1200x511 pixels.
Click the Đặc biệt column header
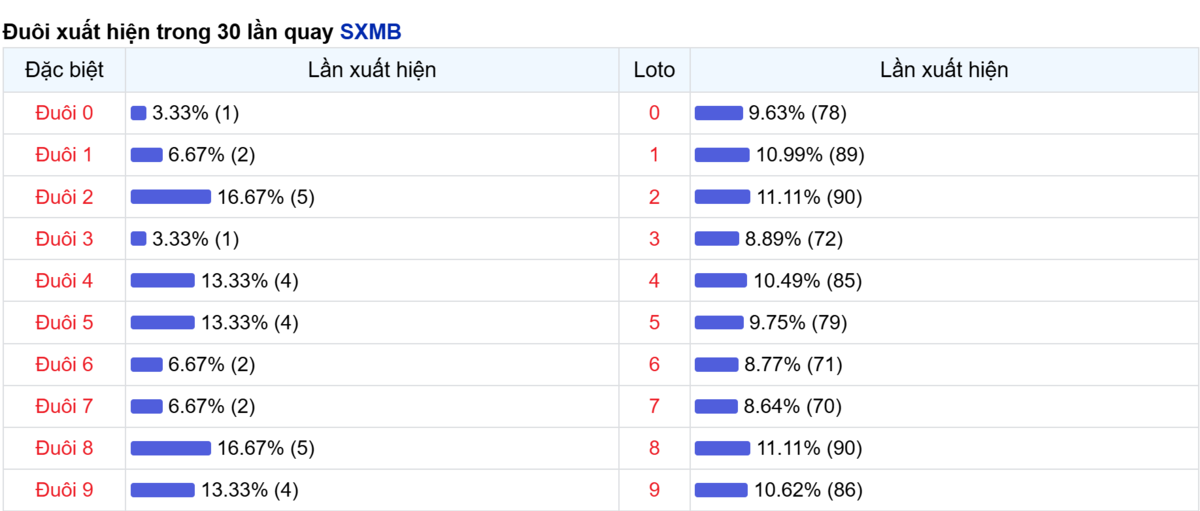[x=64, y=70]
